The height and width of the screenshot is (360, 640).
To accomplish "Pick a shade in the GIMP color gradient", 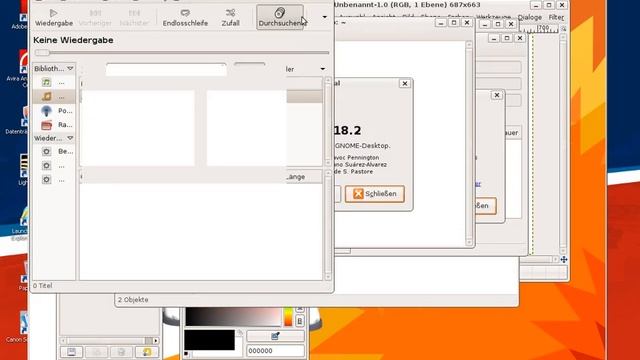I will (x=233, y=317).
